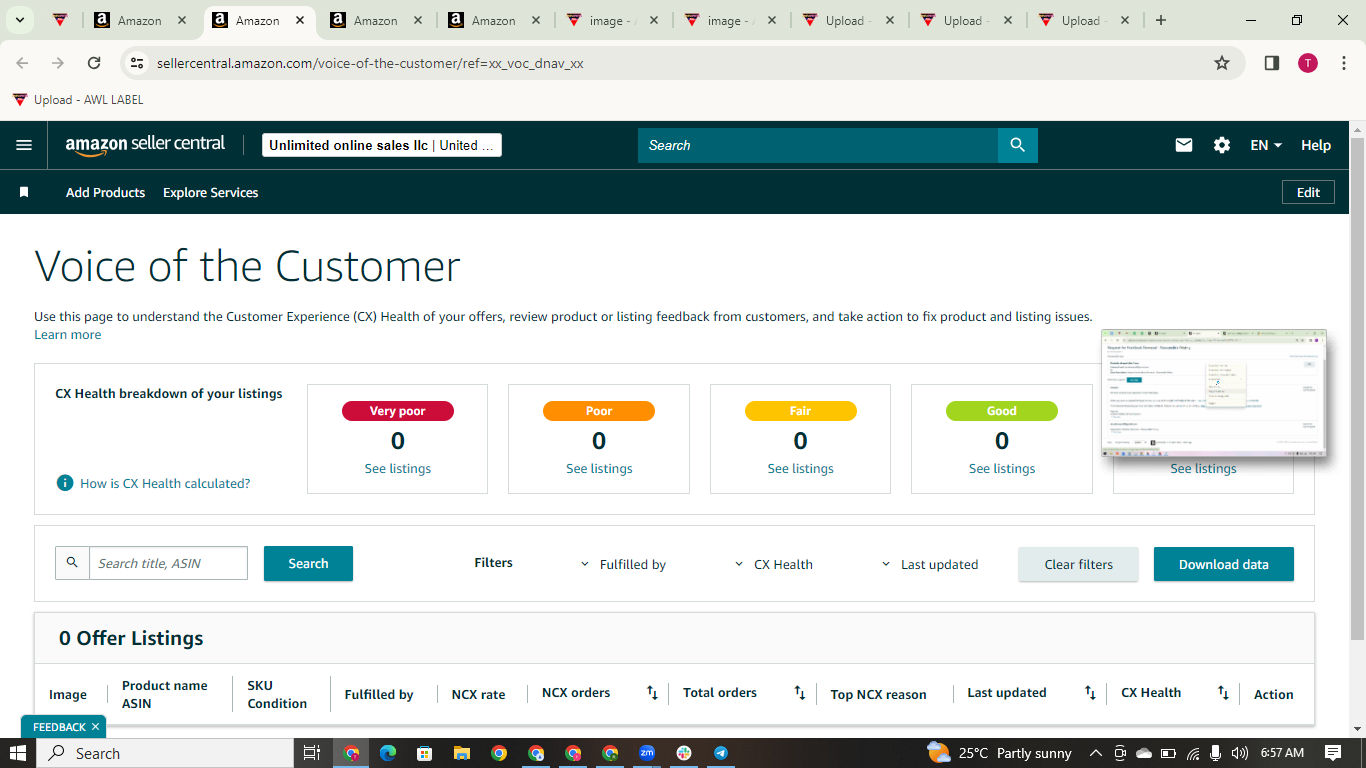Click the magnifier button beside top Search bar
The height and width of the screenshot is (768, 1366).
[1018, 145]
